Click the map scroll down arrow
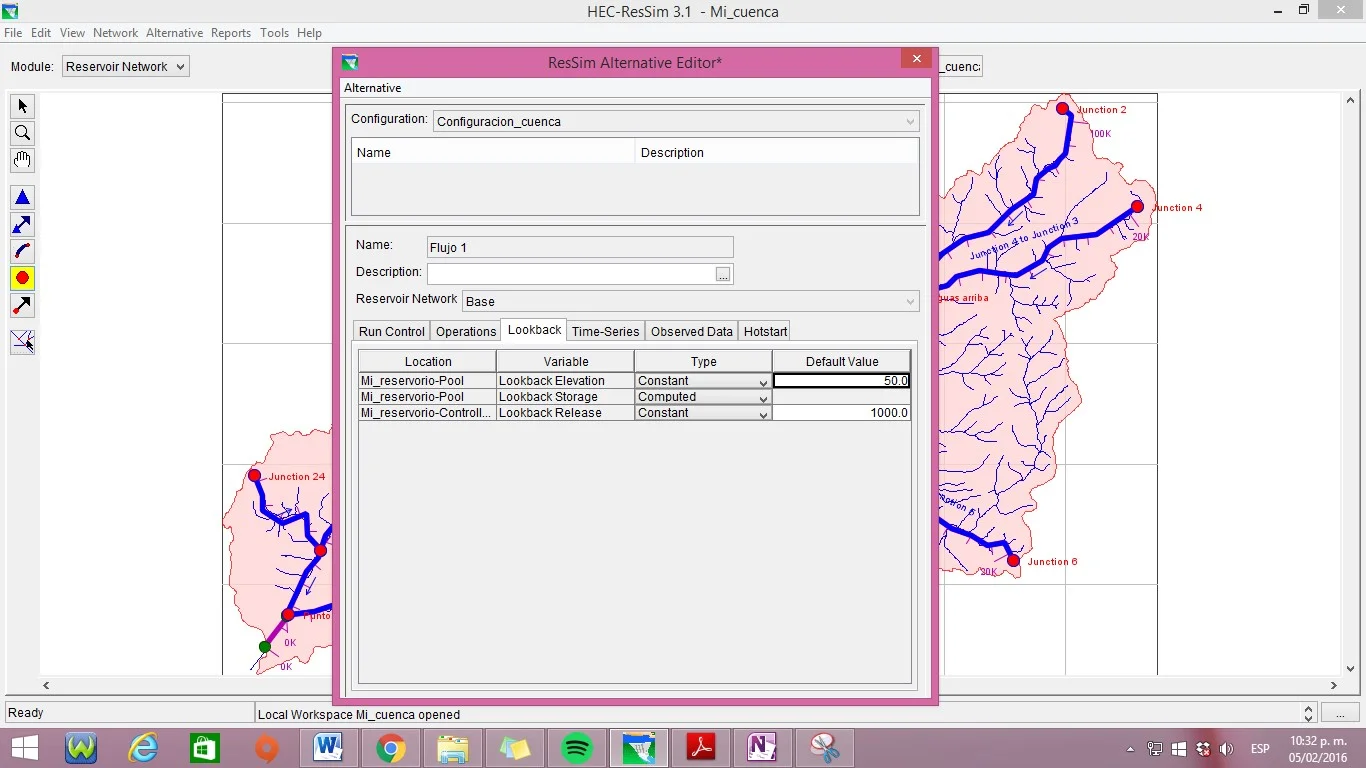The height and width of the screenshot is (768, 1366). point(1351,669)
